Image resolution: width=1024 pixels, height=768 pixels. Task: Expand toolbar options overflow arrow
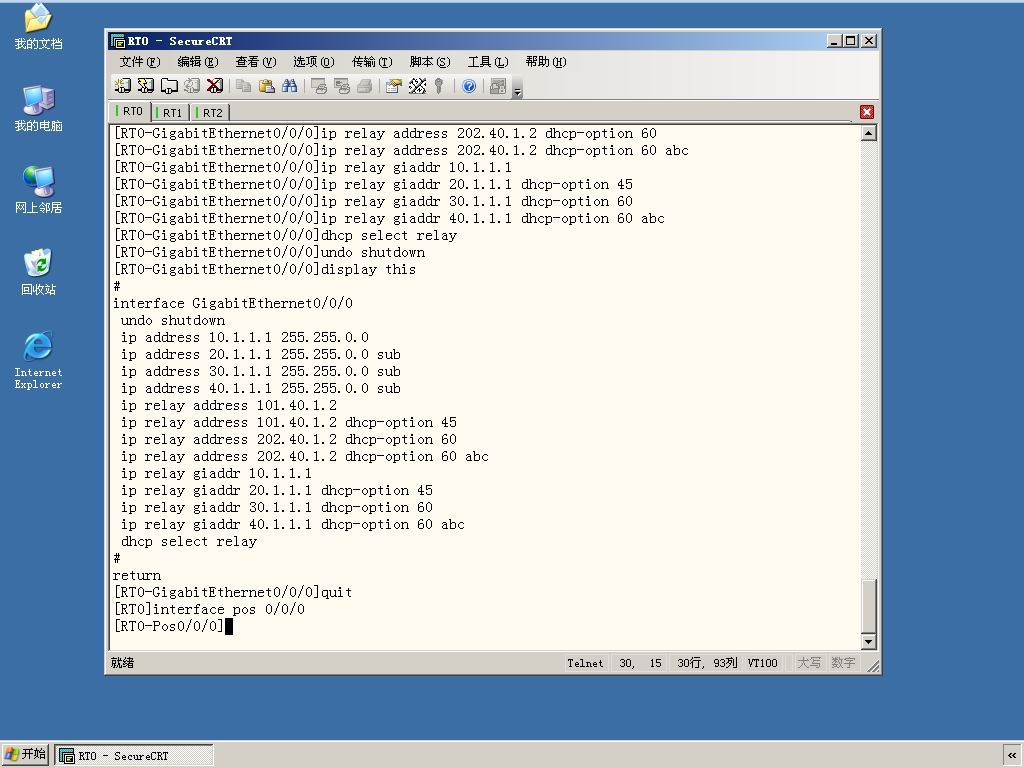pyautogui.click(x=517, y=91)
